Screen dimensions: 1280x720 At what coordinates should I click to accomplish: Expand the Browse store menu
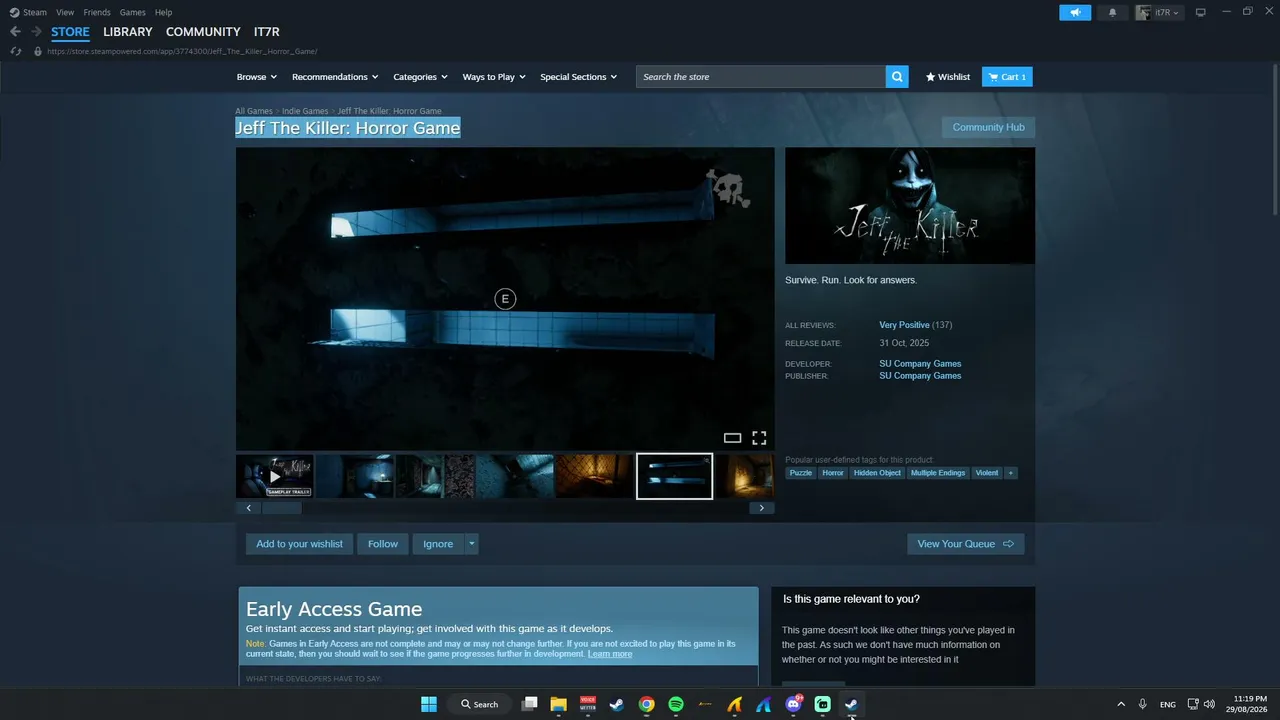[x=257, y=77]
